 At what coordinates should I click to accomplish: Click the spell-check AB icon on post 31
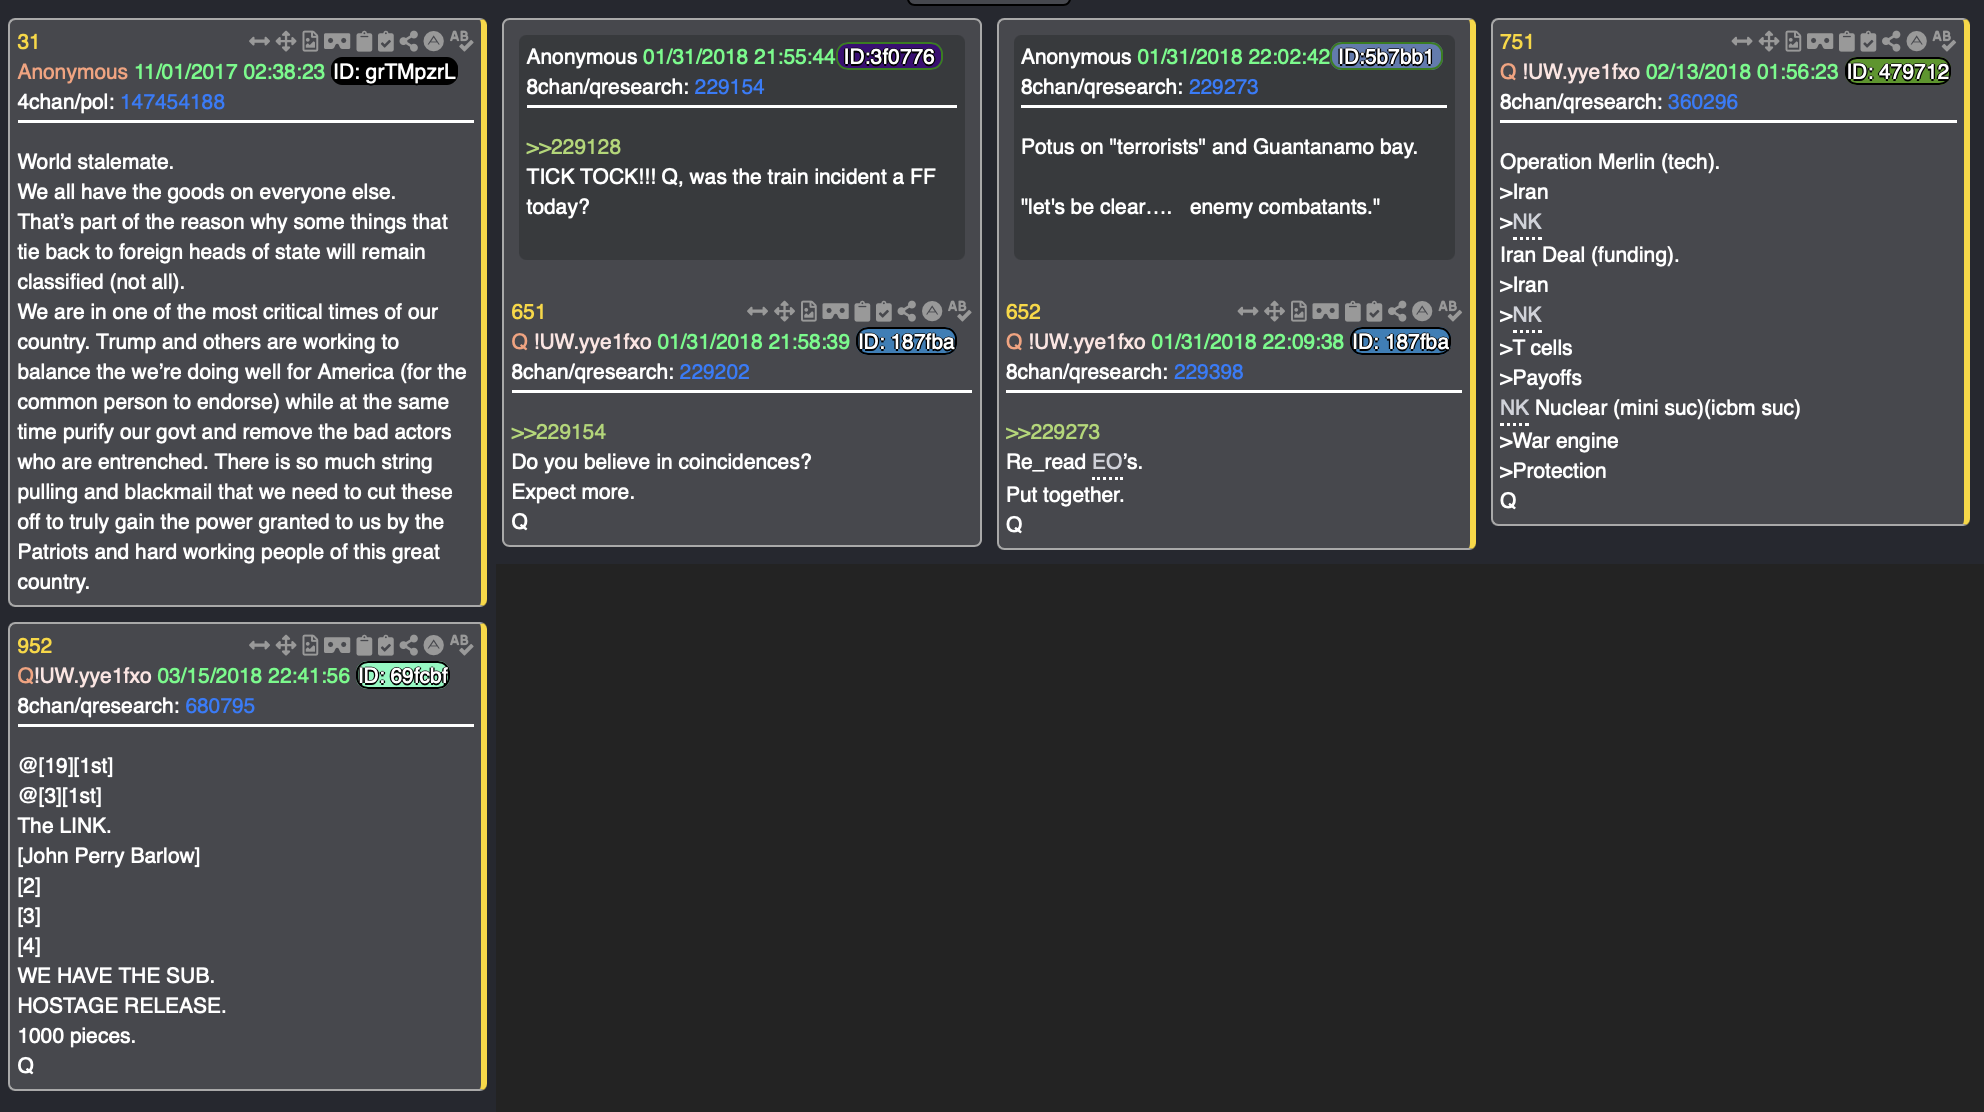(x=461, y=40)
